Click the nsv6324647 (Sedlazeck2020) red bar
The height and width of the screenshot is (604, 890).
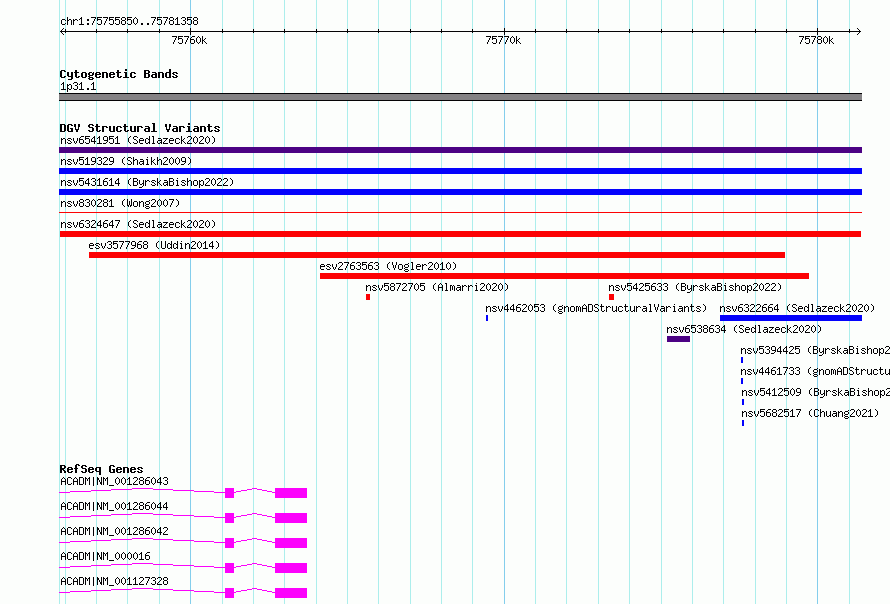click(x=460, y=234)
